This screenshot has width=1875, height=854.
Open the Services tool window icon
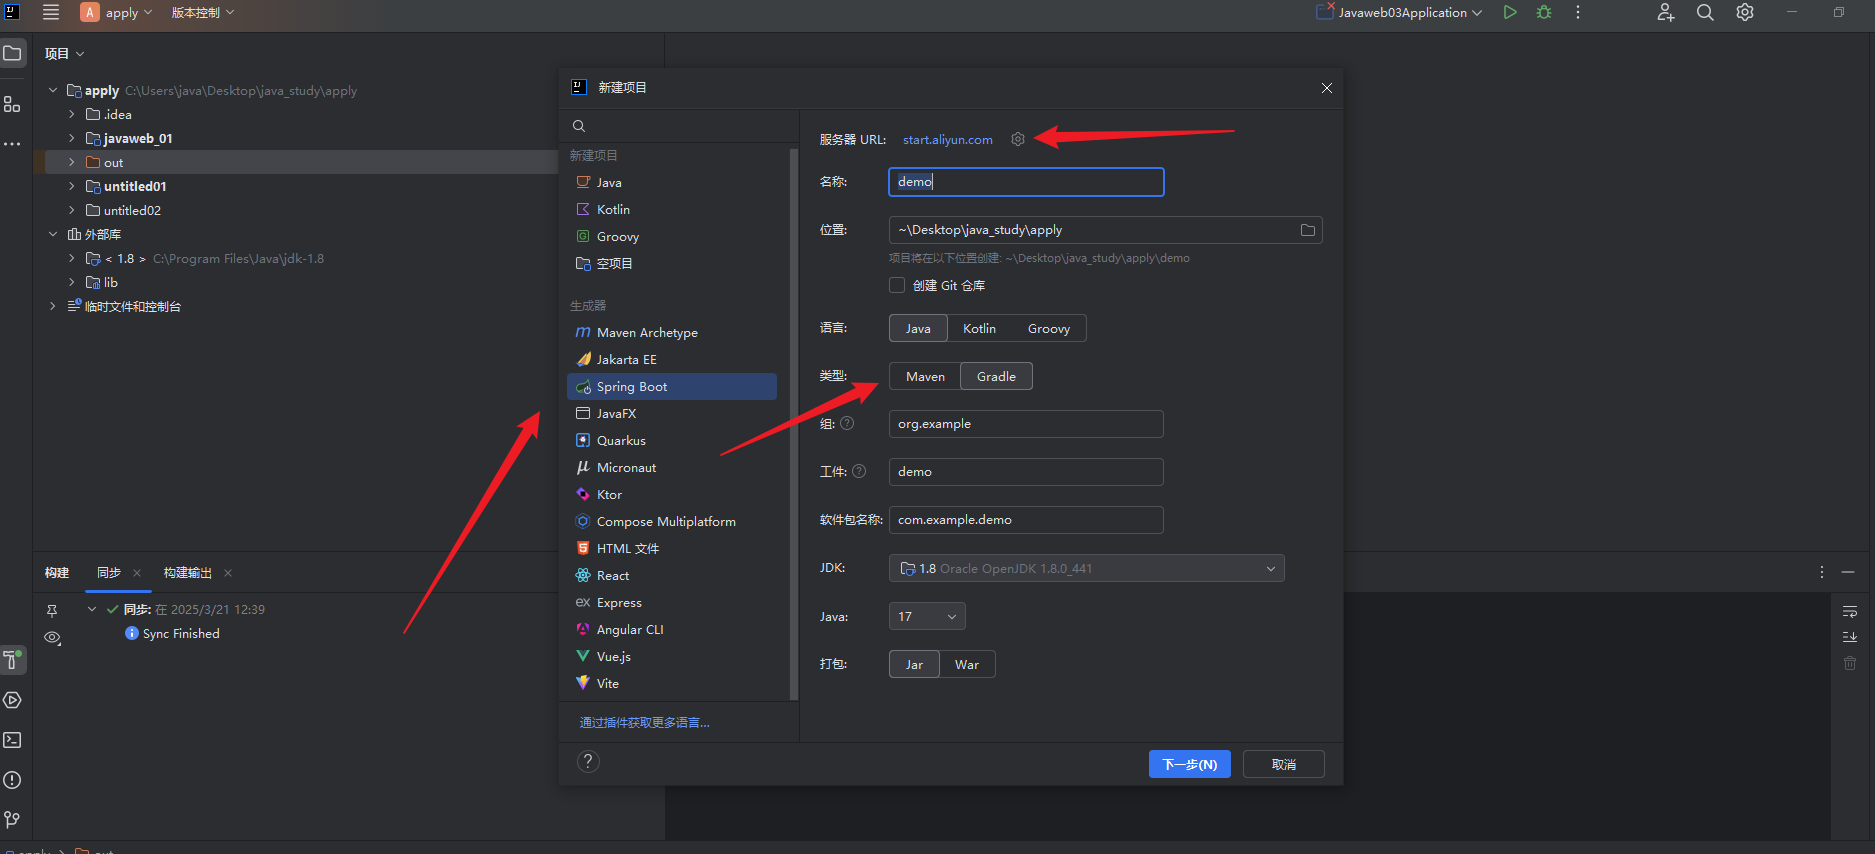coord(12,700)
